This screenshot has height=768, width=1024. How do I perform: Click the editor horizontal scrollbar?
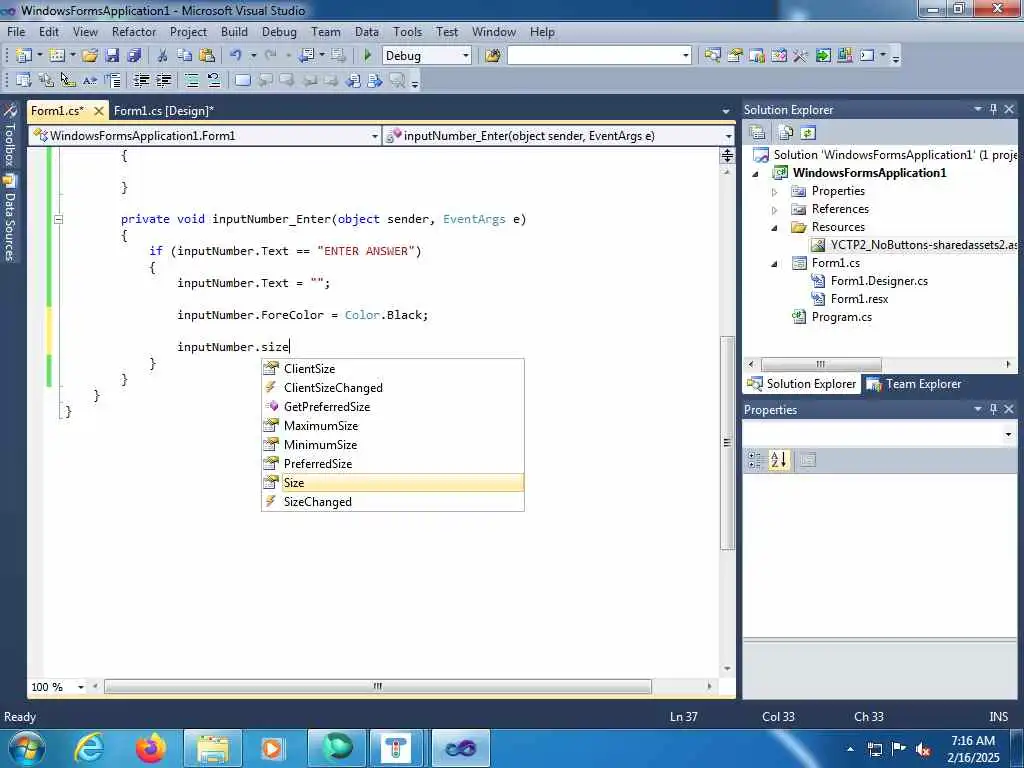click(377, 686)
